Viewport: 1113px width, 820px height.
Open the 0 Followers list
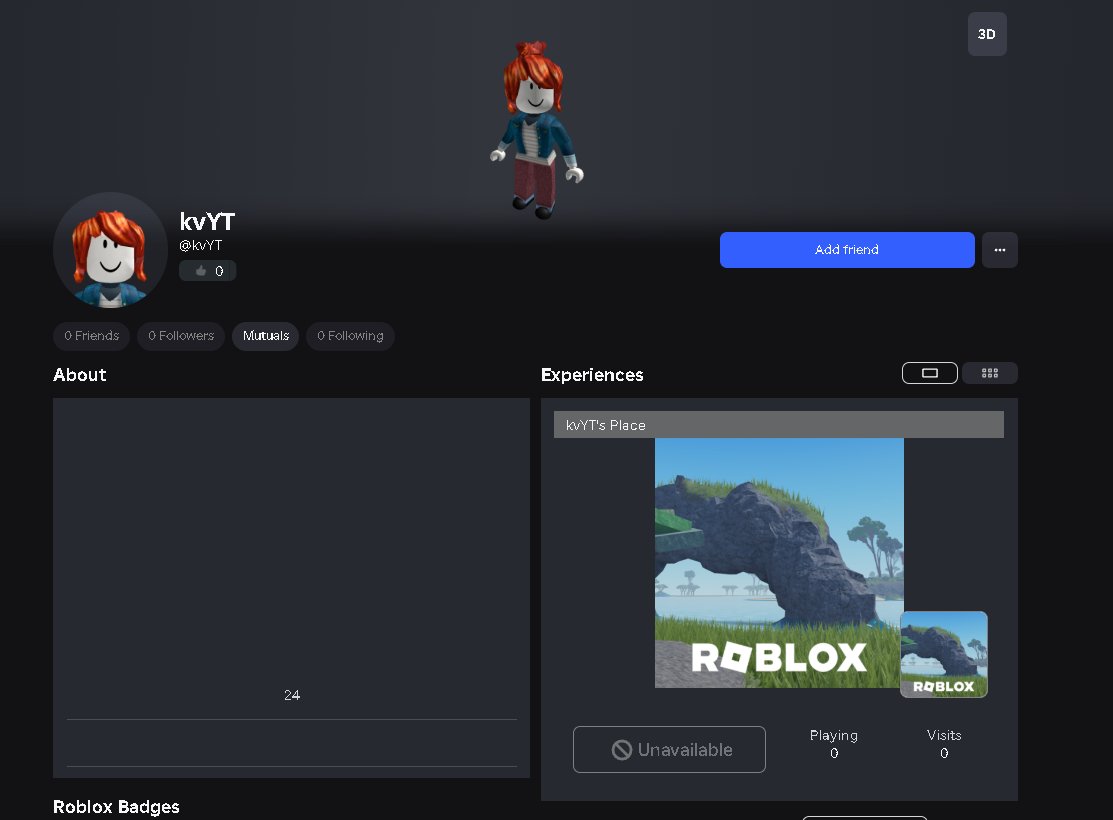pos(181,336)
